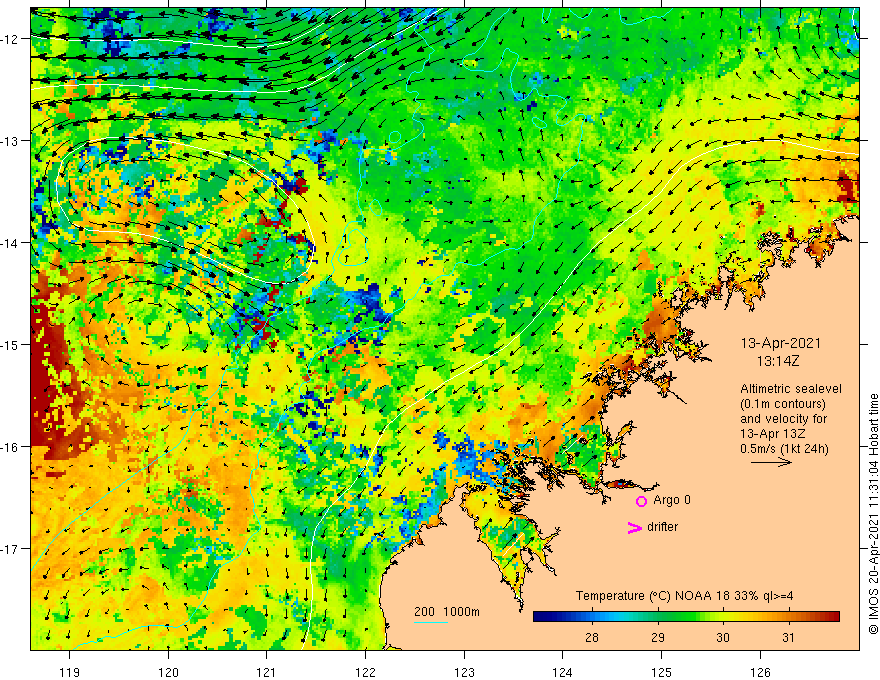Click the '13-Apr 13Z' text line
This screenshot has height=680, width=880.
(x=775, y=434)
